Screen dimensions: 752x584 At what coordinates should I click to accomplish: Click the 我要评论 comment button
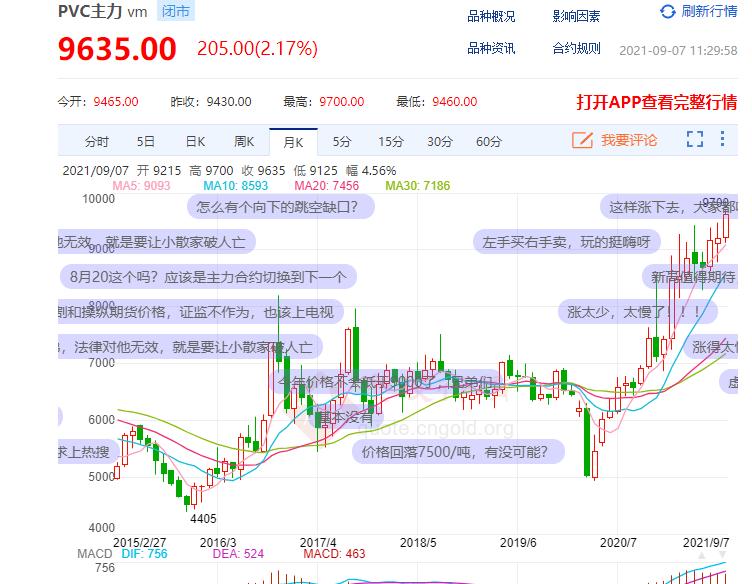click(629, 141)
